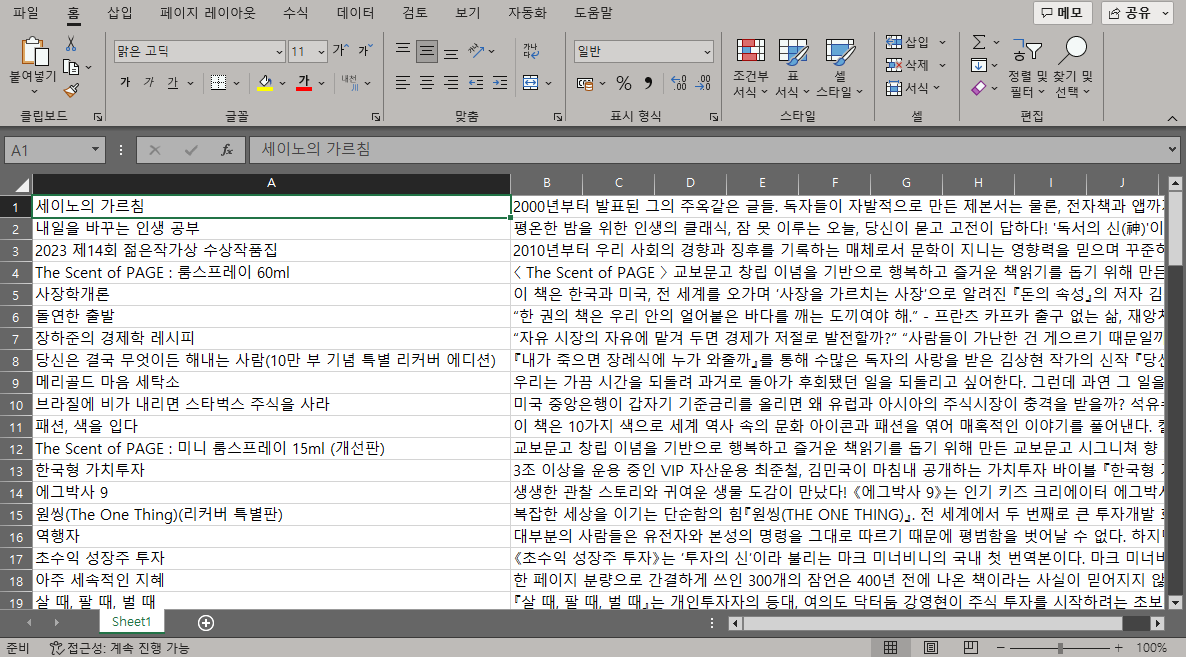The image size is (1186, 657).
Task: Apply red font color
Action: point(303,82)
